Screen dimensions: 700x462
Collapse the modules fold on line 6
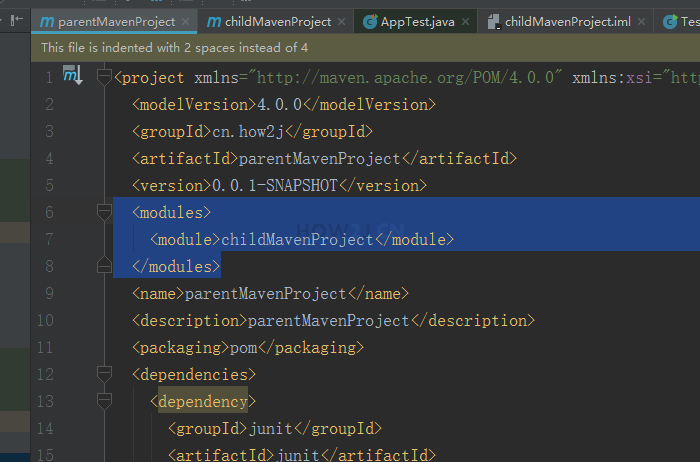point(104,212)
